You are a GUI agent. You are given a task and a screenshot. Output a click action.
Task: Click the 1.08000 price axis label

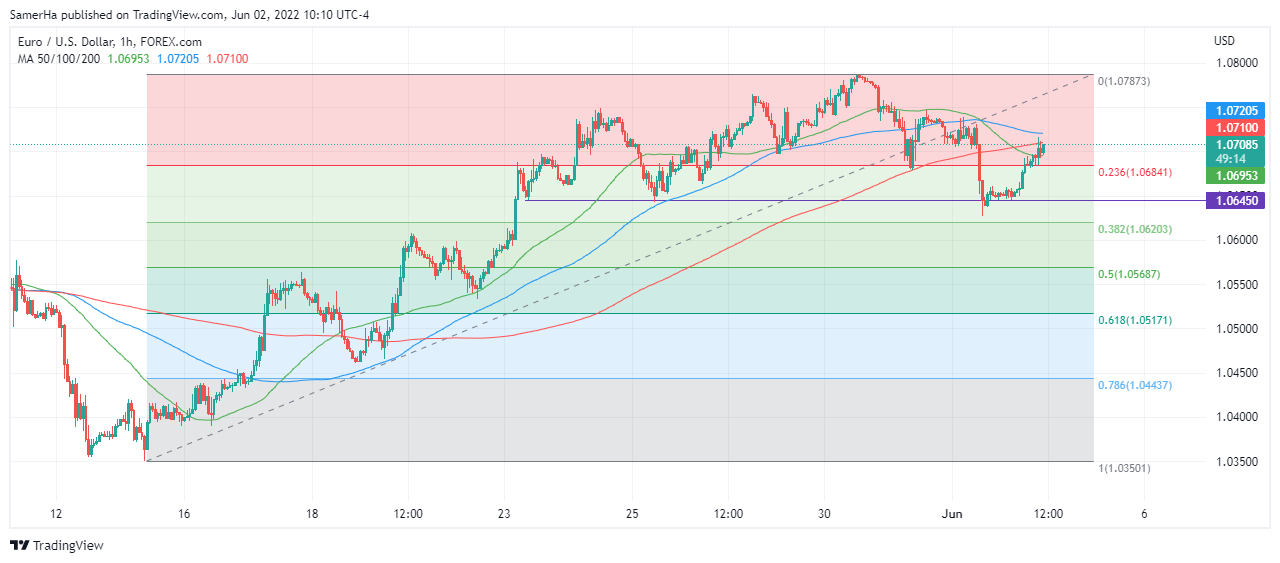click(x=1236, y=63)
